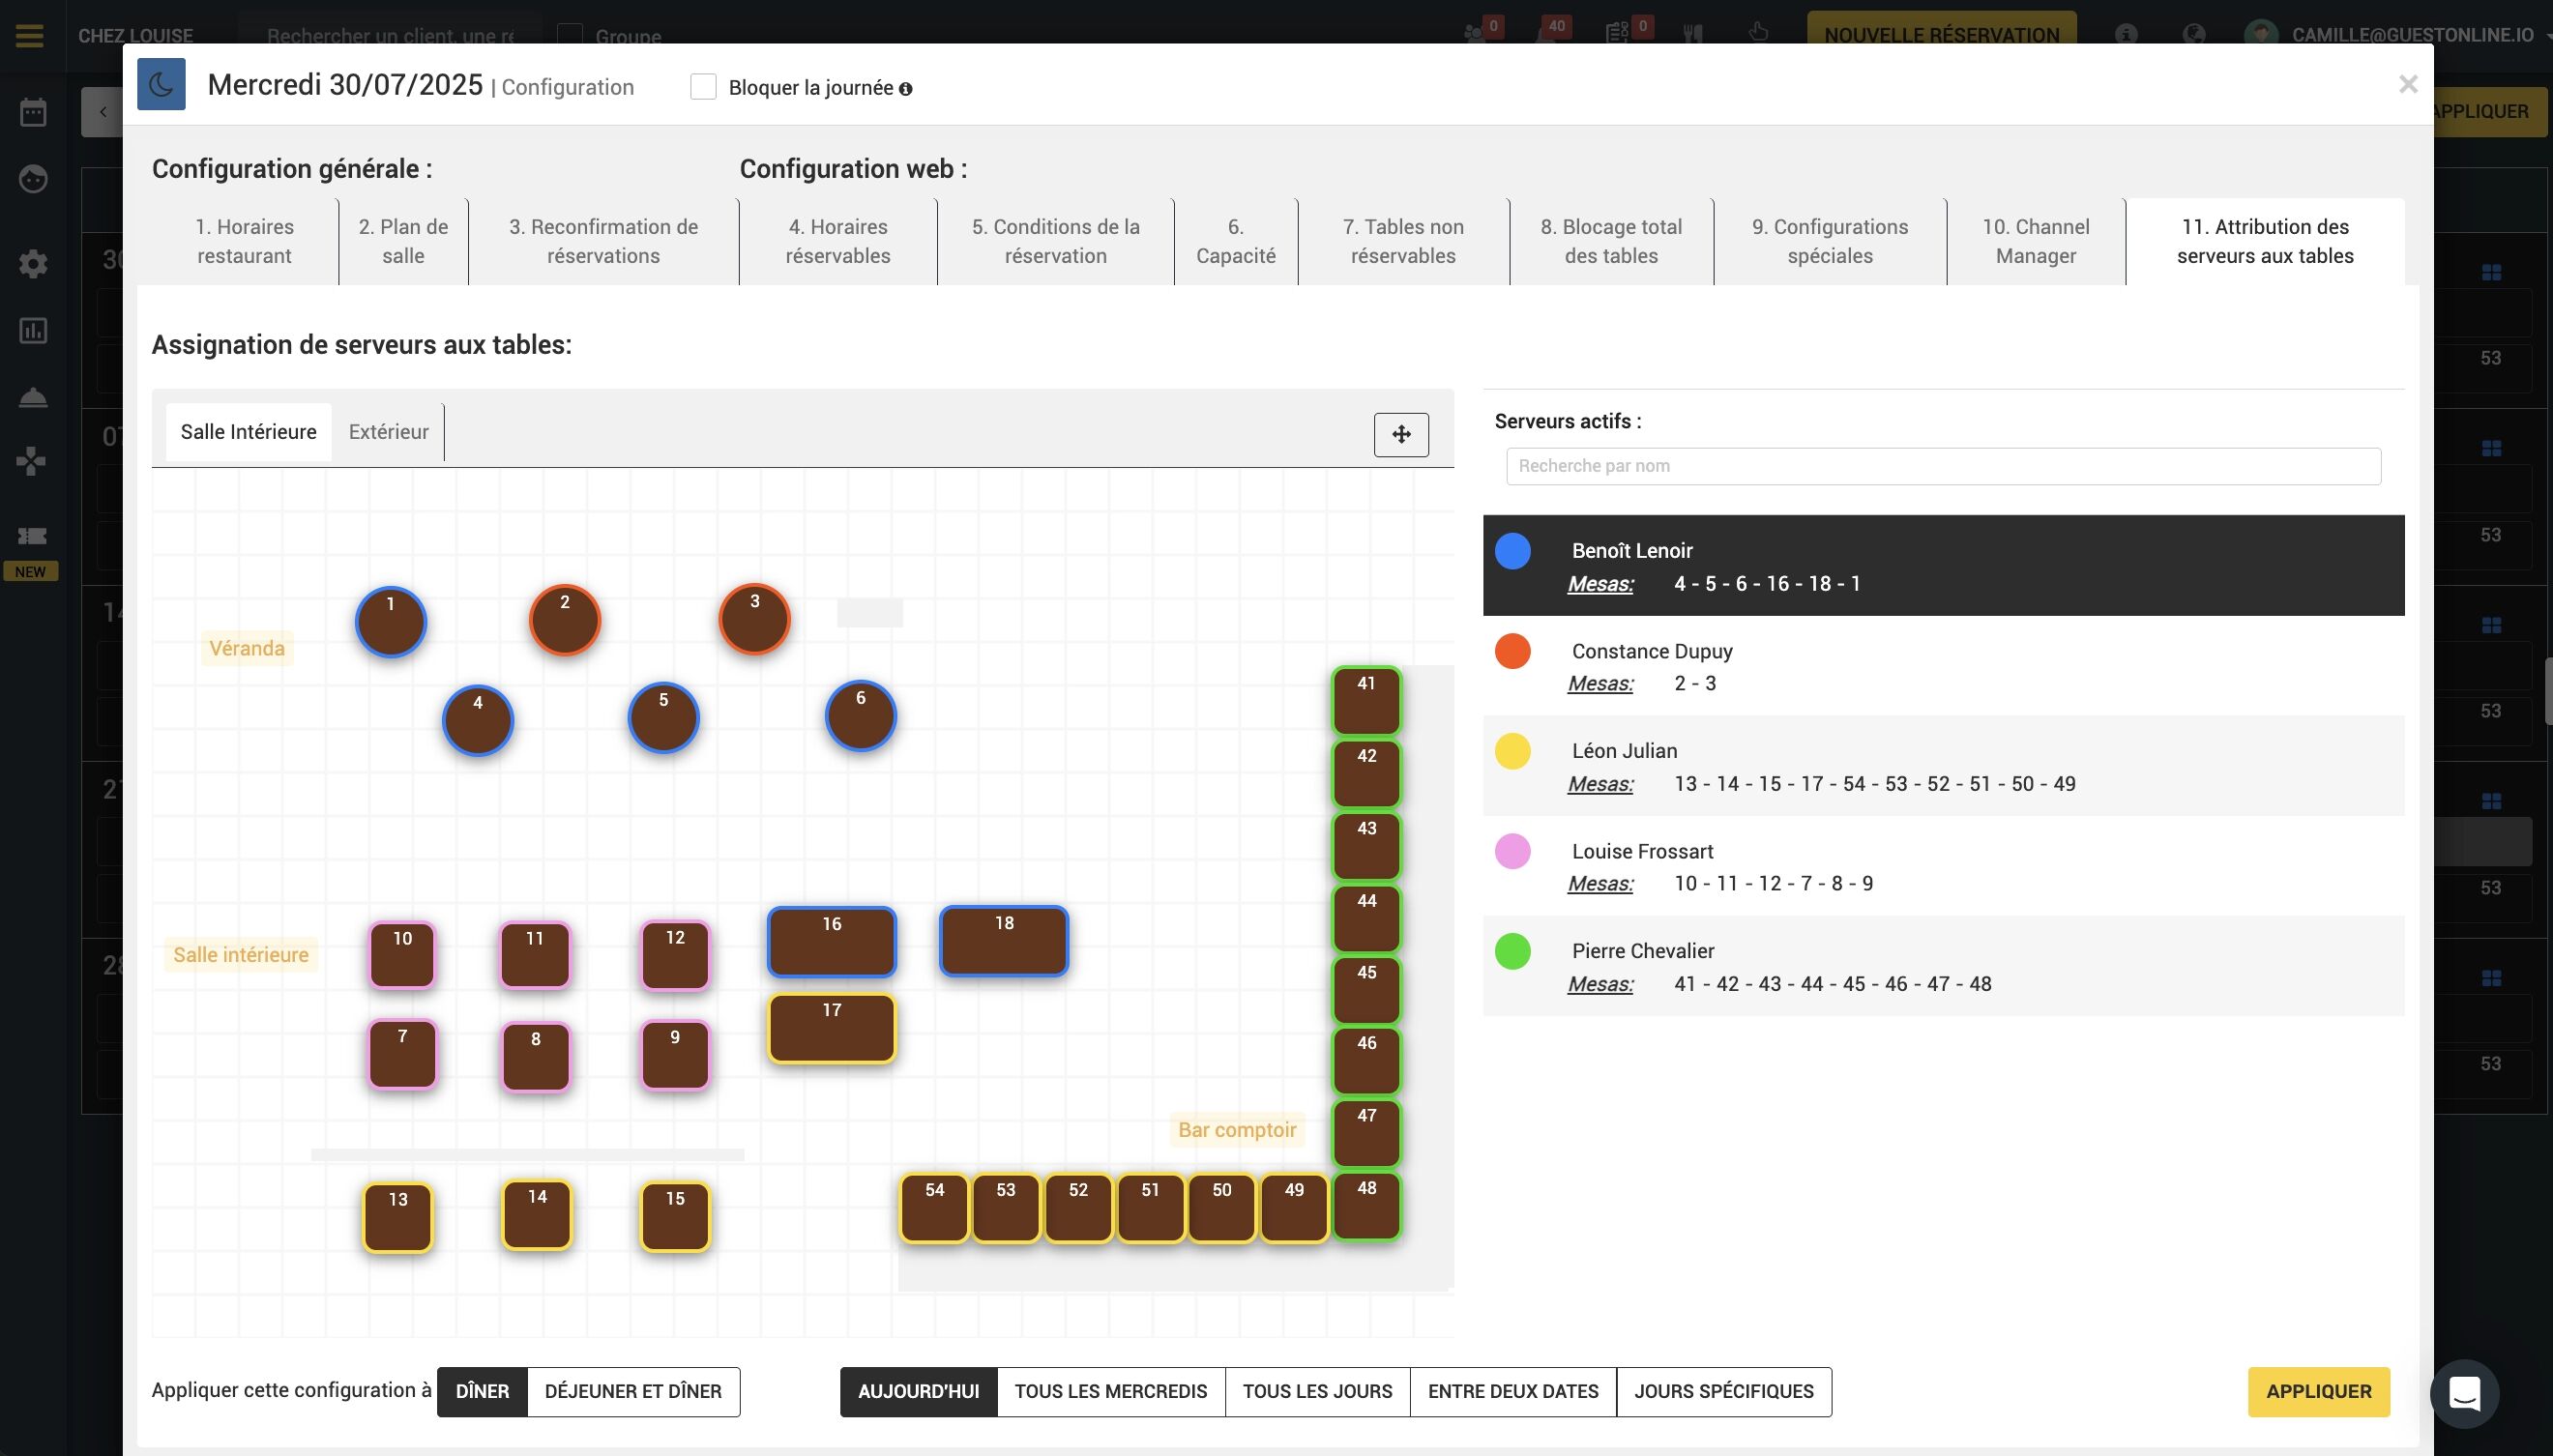Choose ENTRE DEUX DATES option
The width and height of the screenshot is (2553, 1456).
coord(1512,1391)
